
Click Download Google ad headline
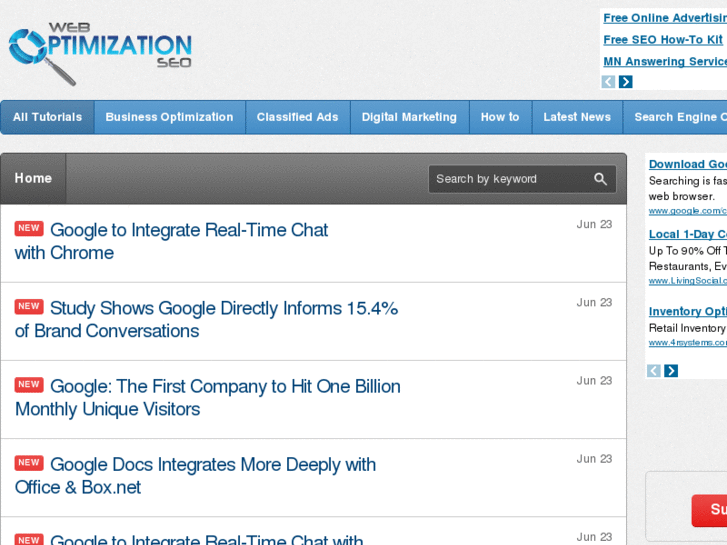tap(688, 164)
